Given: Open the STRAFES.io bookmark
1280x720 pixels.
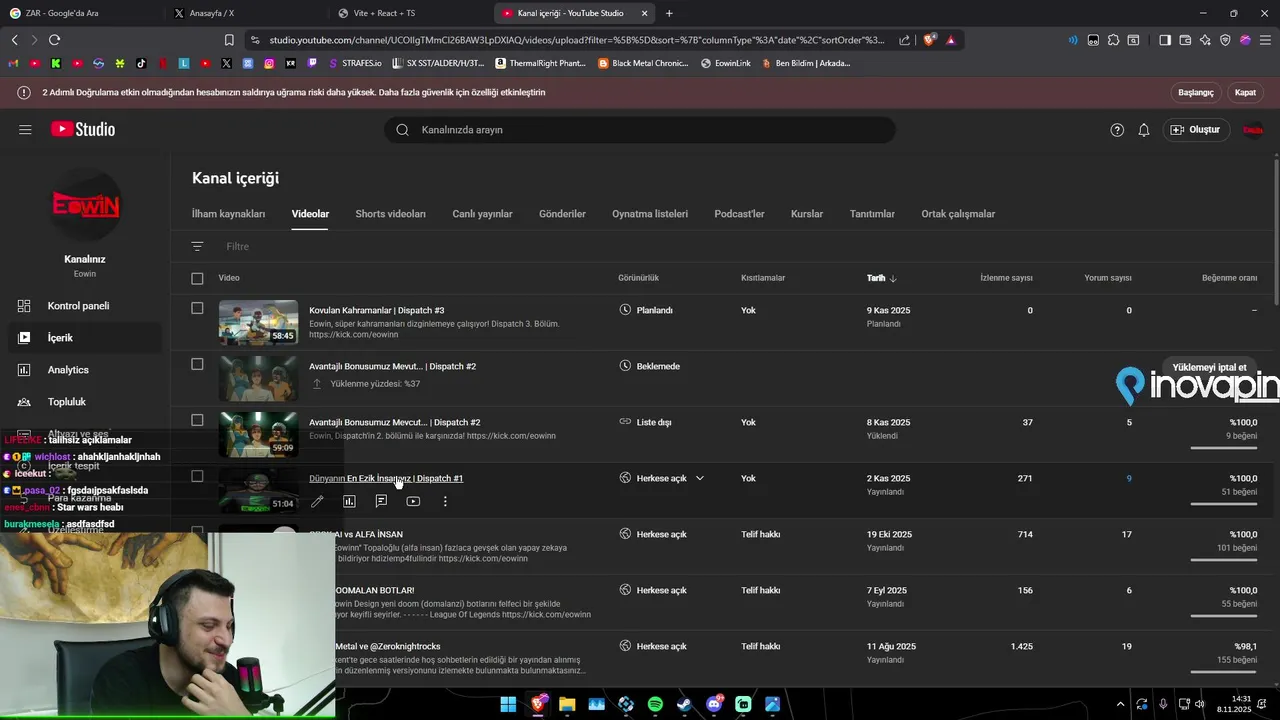Looking at the screenshot, I should pyautogui.click(x=355, y=63).
